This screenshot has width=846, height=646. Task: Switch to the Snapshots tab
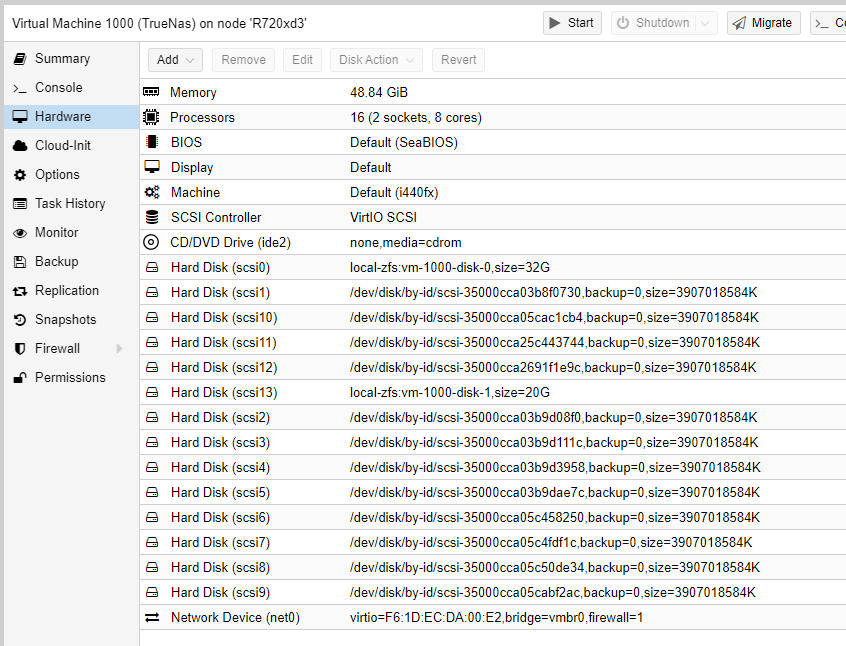click(x=71, y=319)
